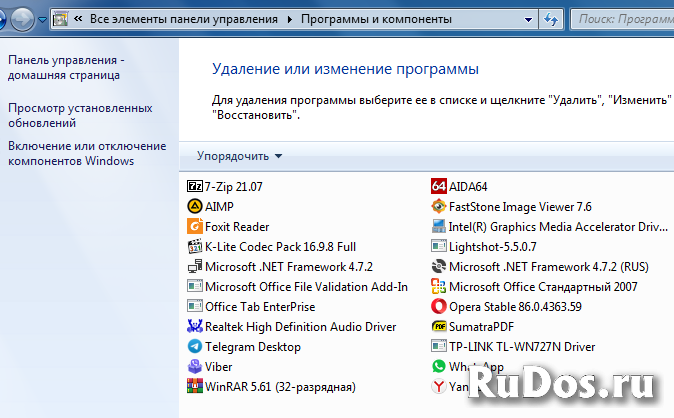Click the K-Lite Codec Pack icon
The image size is (674, 418).
195,246
